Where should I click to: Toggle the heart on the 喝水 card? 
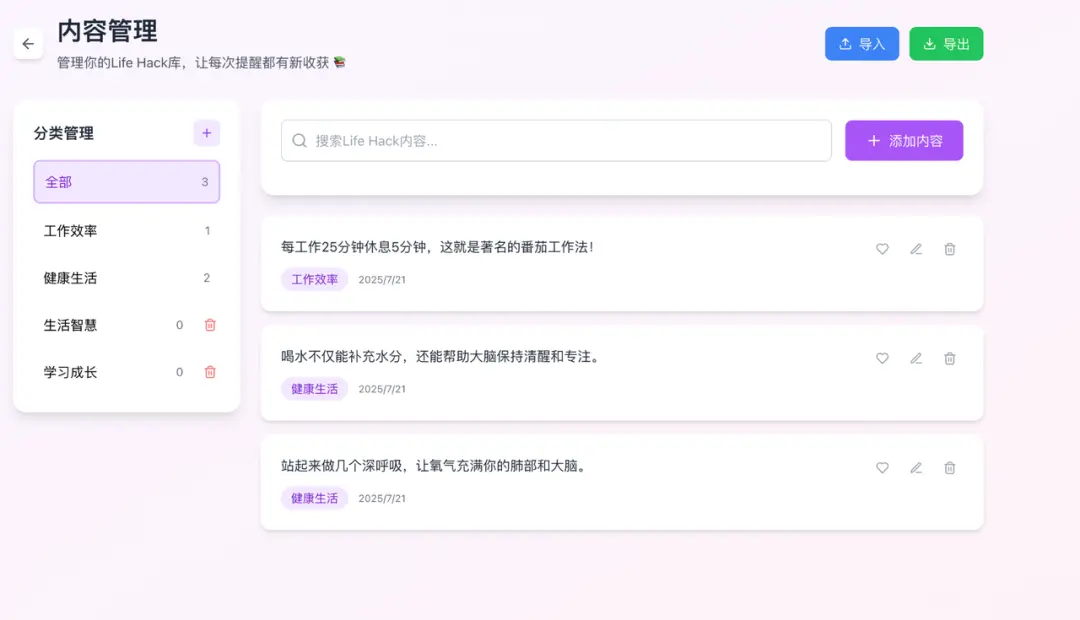tap(881, 358)
